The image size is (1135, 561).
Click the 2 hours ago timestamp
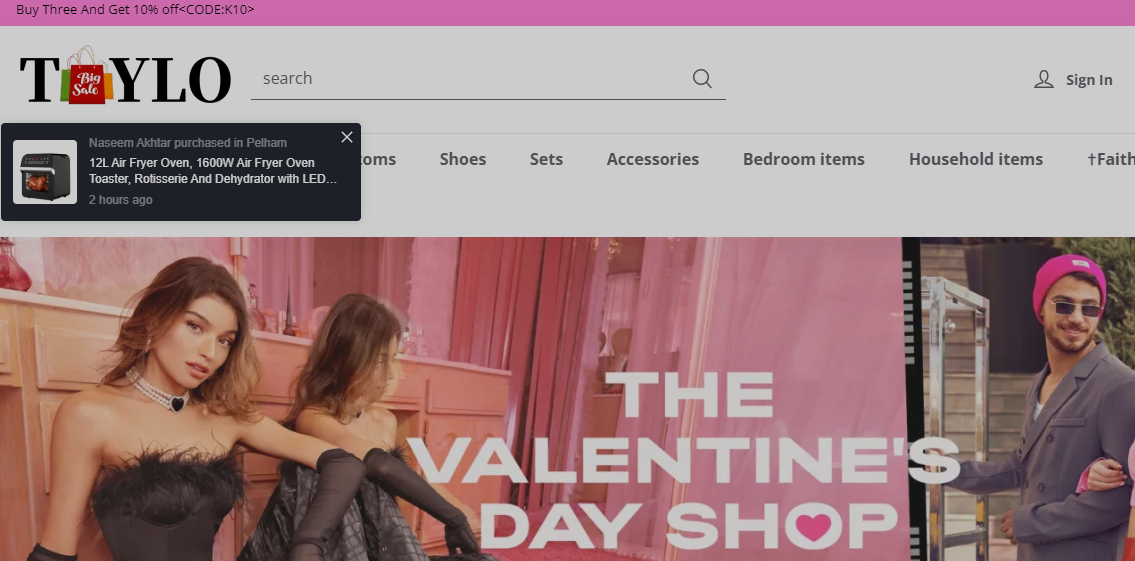(120, 200)
